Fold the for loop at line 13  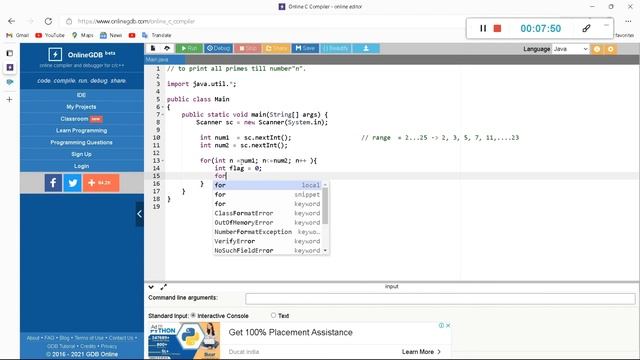coord(162,161)
